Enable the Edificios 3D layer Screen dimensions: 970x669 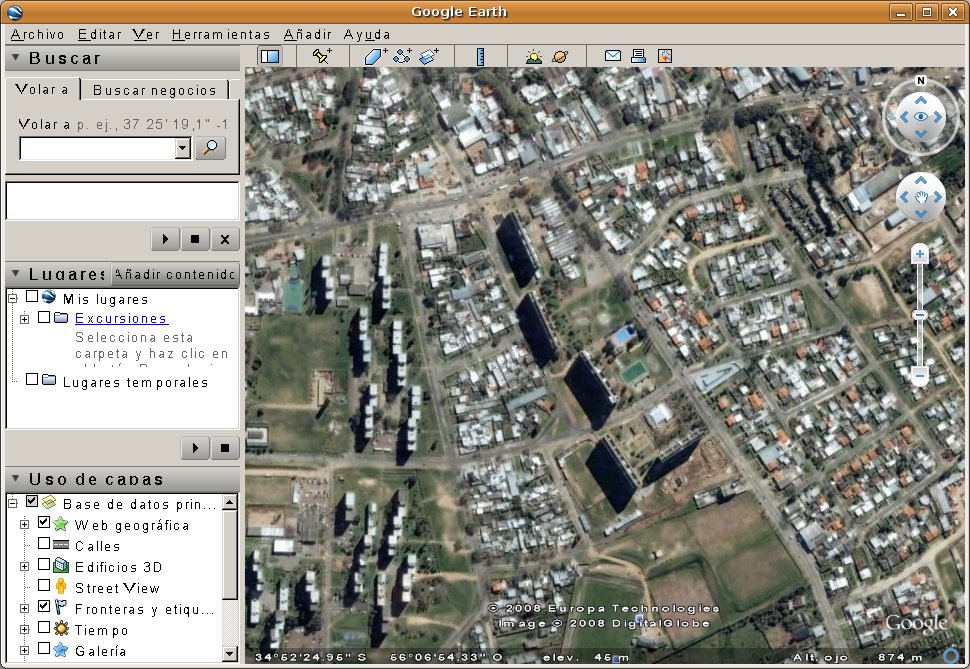pyautogui.click(x=44, y=564)
